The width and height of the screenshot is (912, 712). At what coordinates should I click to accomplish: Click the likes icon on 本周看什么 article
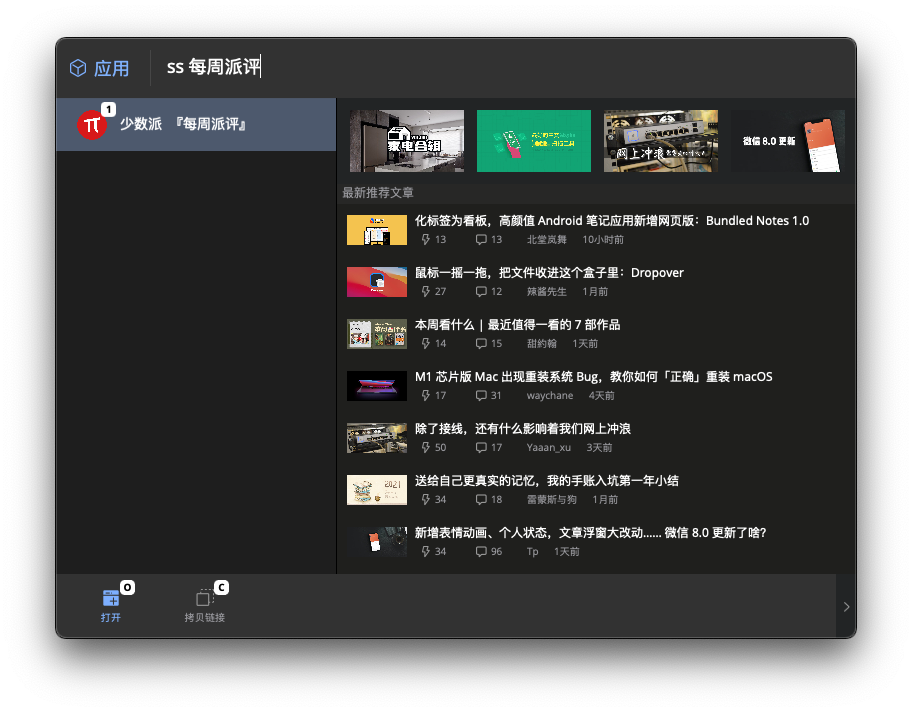(426, 343)
